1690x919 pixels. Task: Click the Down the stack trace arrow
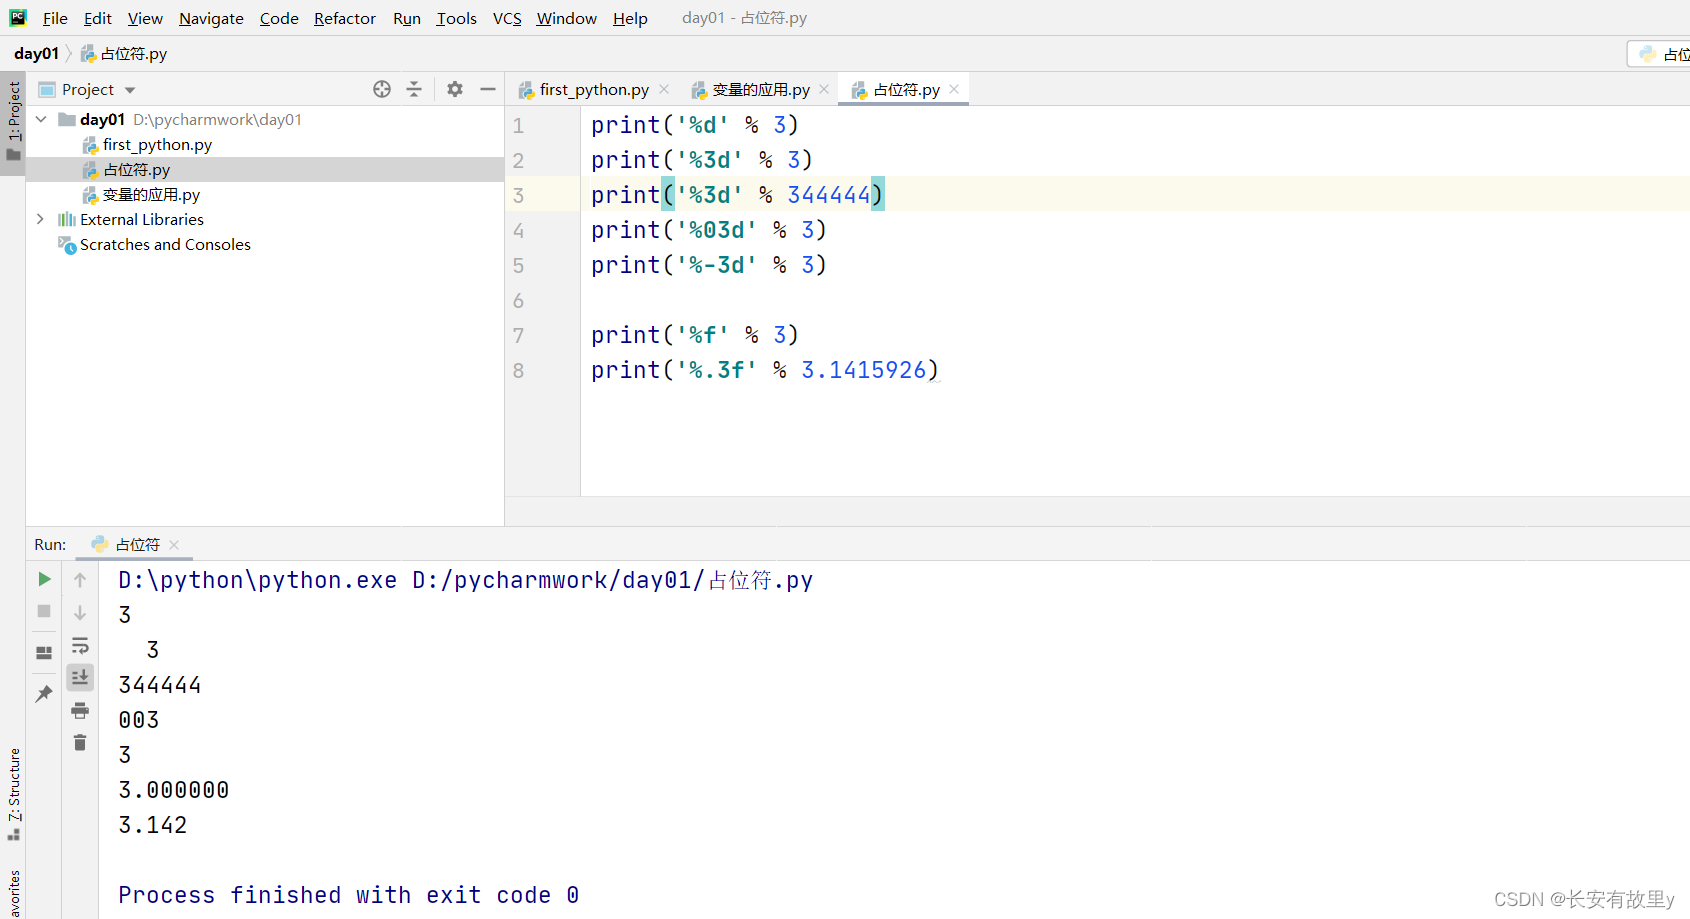click(x=80, y=612)
